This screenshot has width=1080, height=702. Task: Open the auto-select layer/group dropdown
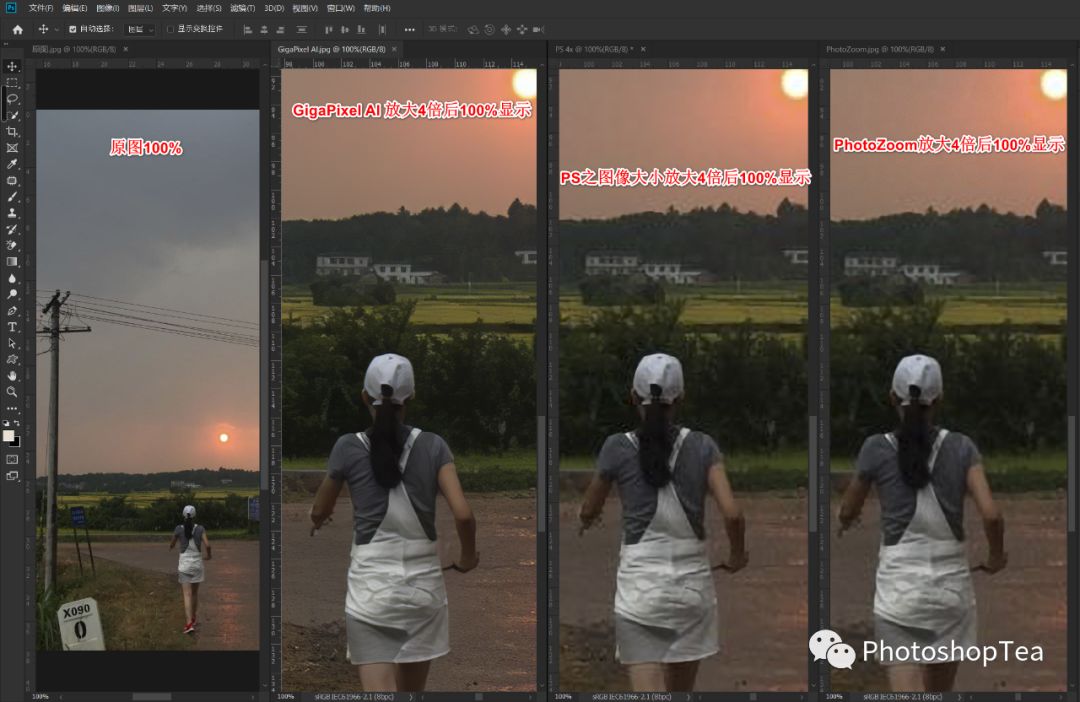coord(141,30)
